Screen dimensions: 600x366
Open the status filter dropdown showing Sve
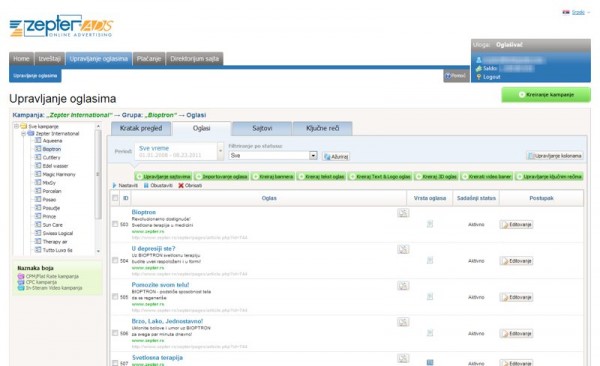pyautogui.click(x=273, y=155)
